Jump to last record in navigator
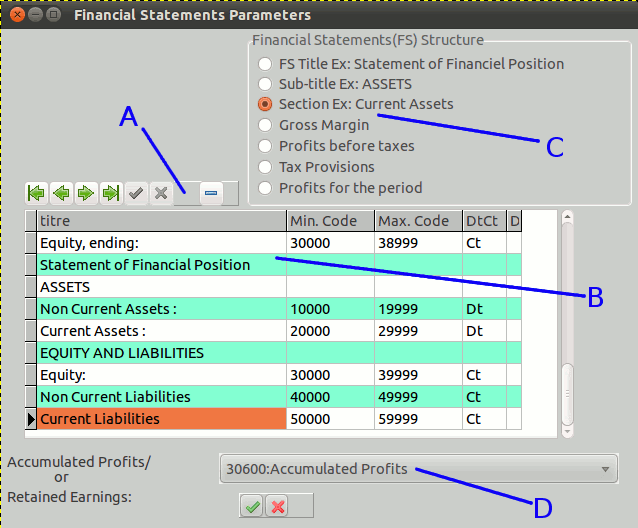638x528 pixels. click(x=111, y=193)
